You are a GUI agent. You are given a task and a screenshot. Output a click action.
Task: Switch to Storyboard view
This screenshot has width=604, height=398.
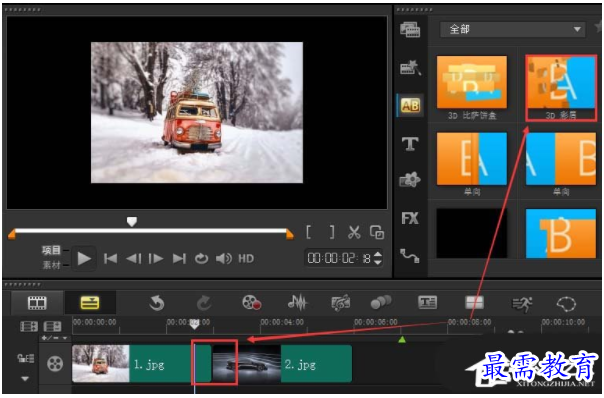click(37, 303)
